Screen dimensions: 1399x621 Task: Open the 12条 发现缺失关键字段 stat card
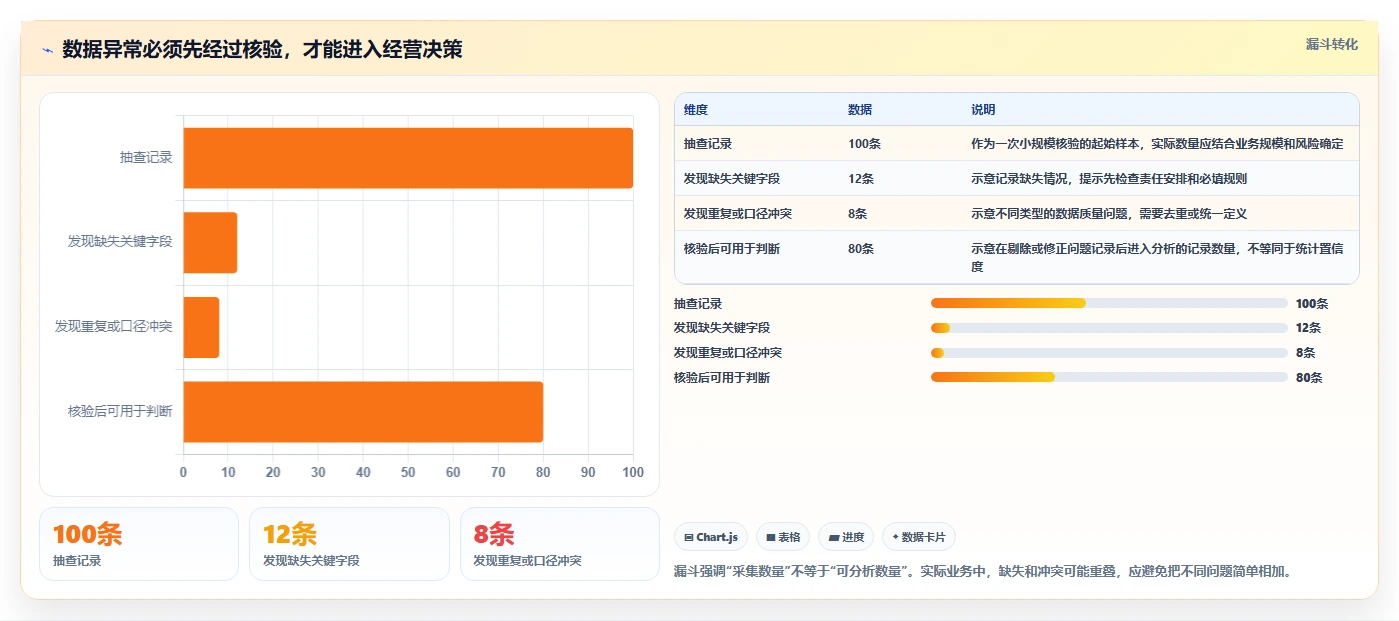pos(350,544)
